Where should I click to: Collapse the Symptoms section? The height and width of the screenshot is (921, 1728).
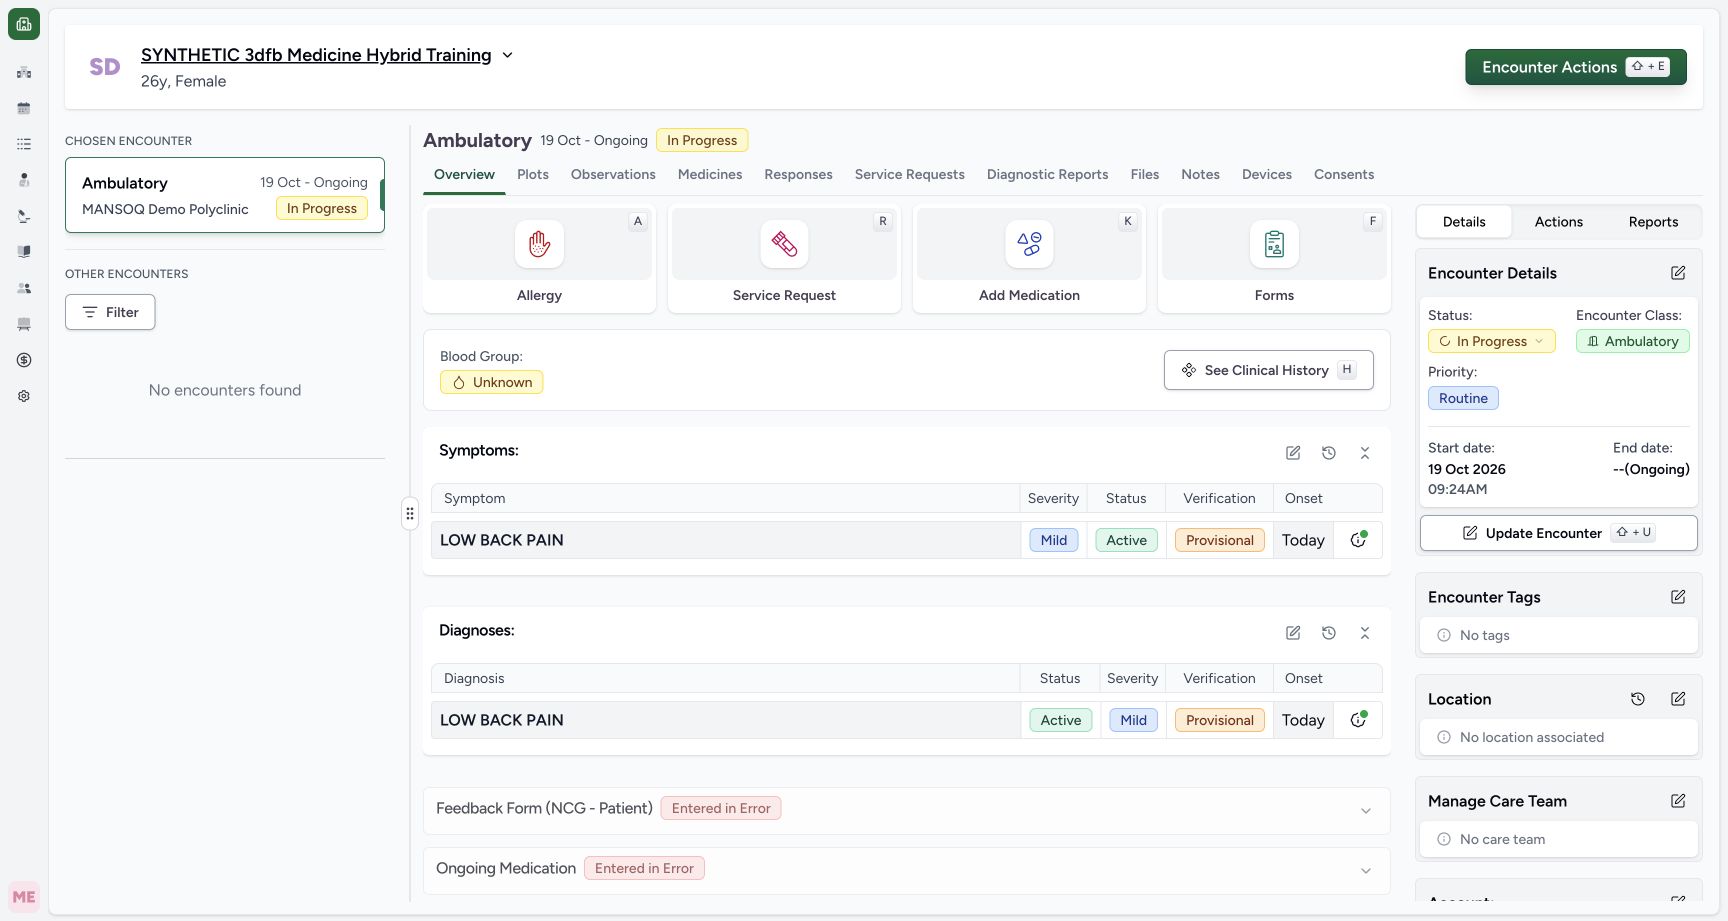[x=1365, y=453]
